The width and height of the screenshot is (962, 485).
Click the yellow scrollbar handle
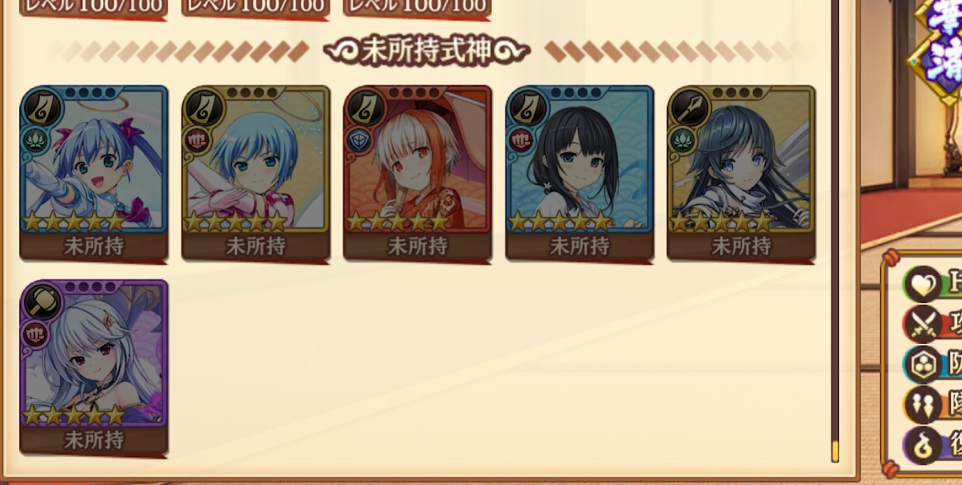point(835,450)
